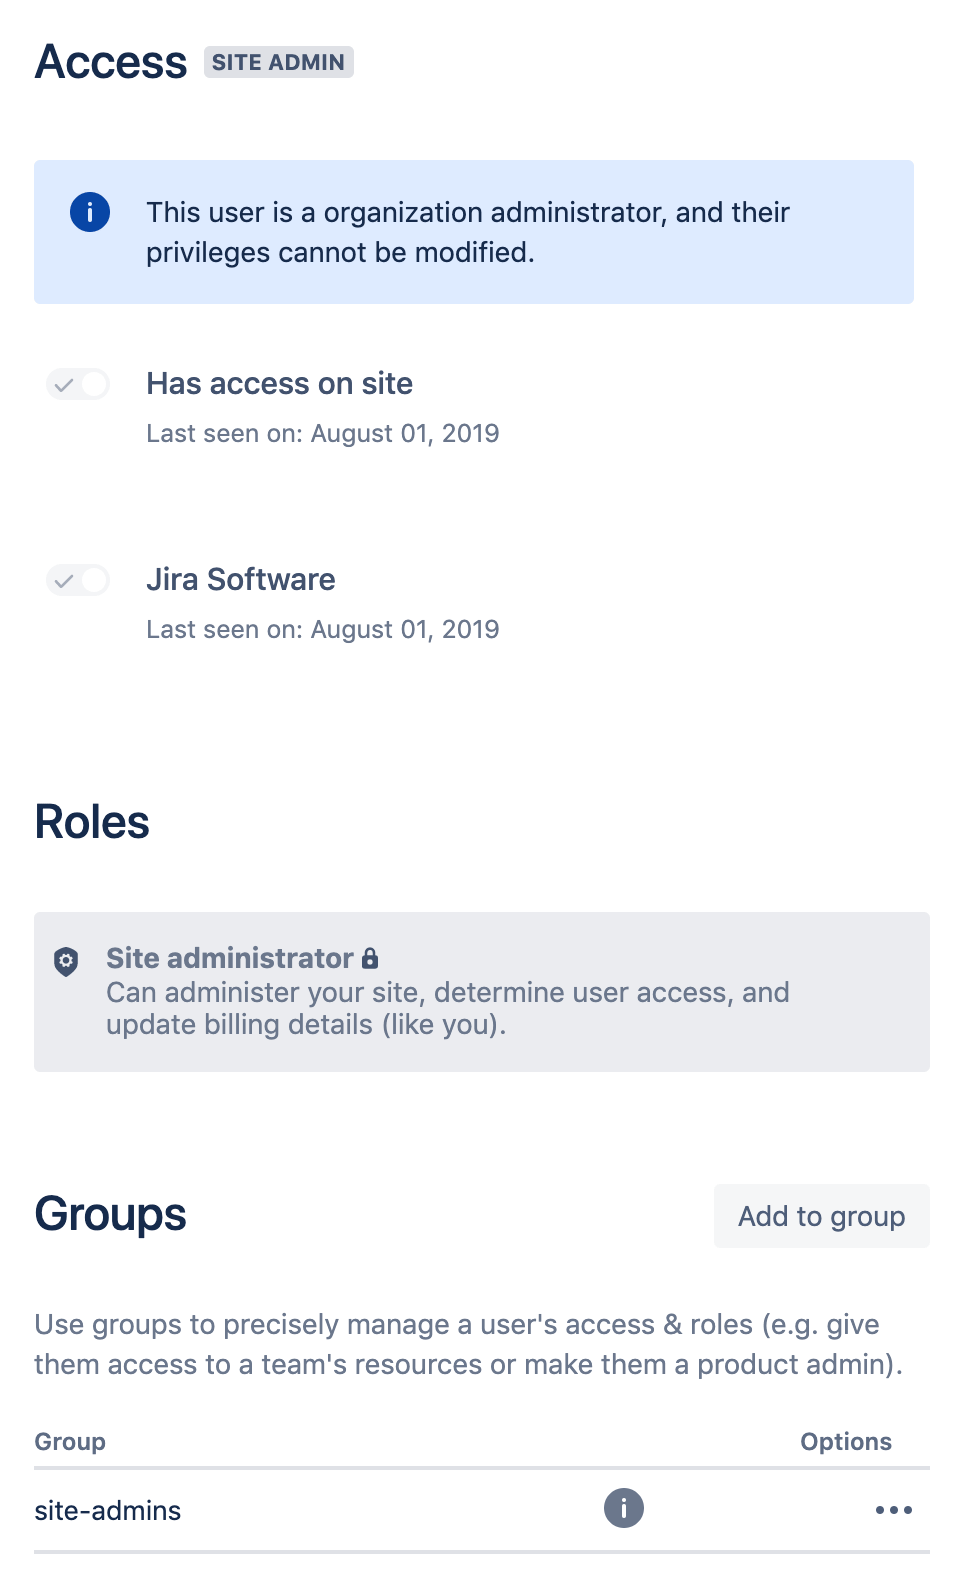The width and height of the screenshot is (964, 1586).
Task: Select the site-admins group name
Action: 108,1510
